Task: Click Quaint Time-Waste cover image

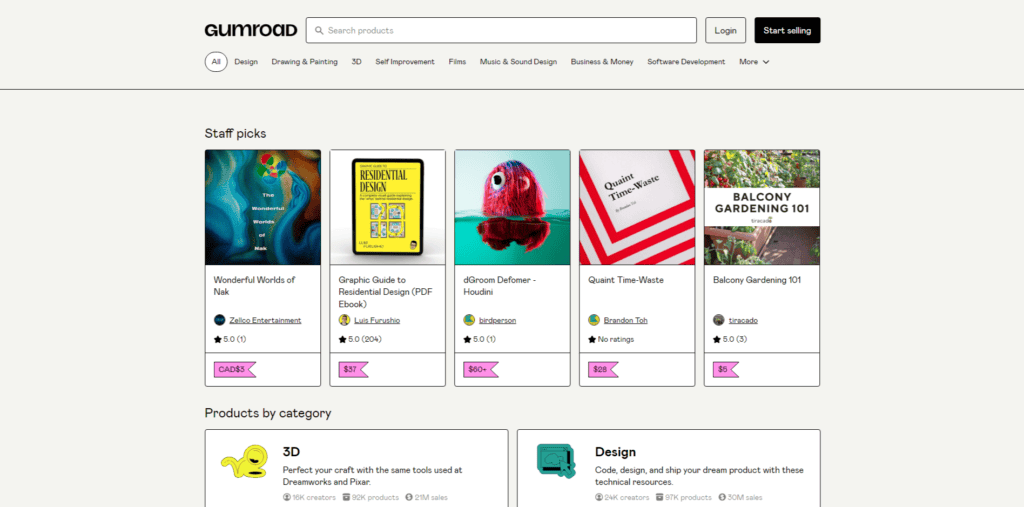Action: (x=637, y=207)
